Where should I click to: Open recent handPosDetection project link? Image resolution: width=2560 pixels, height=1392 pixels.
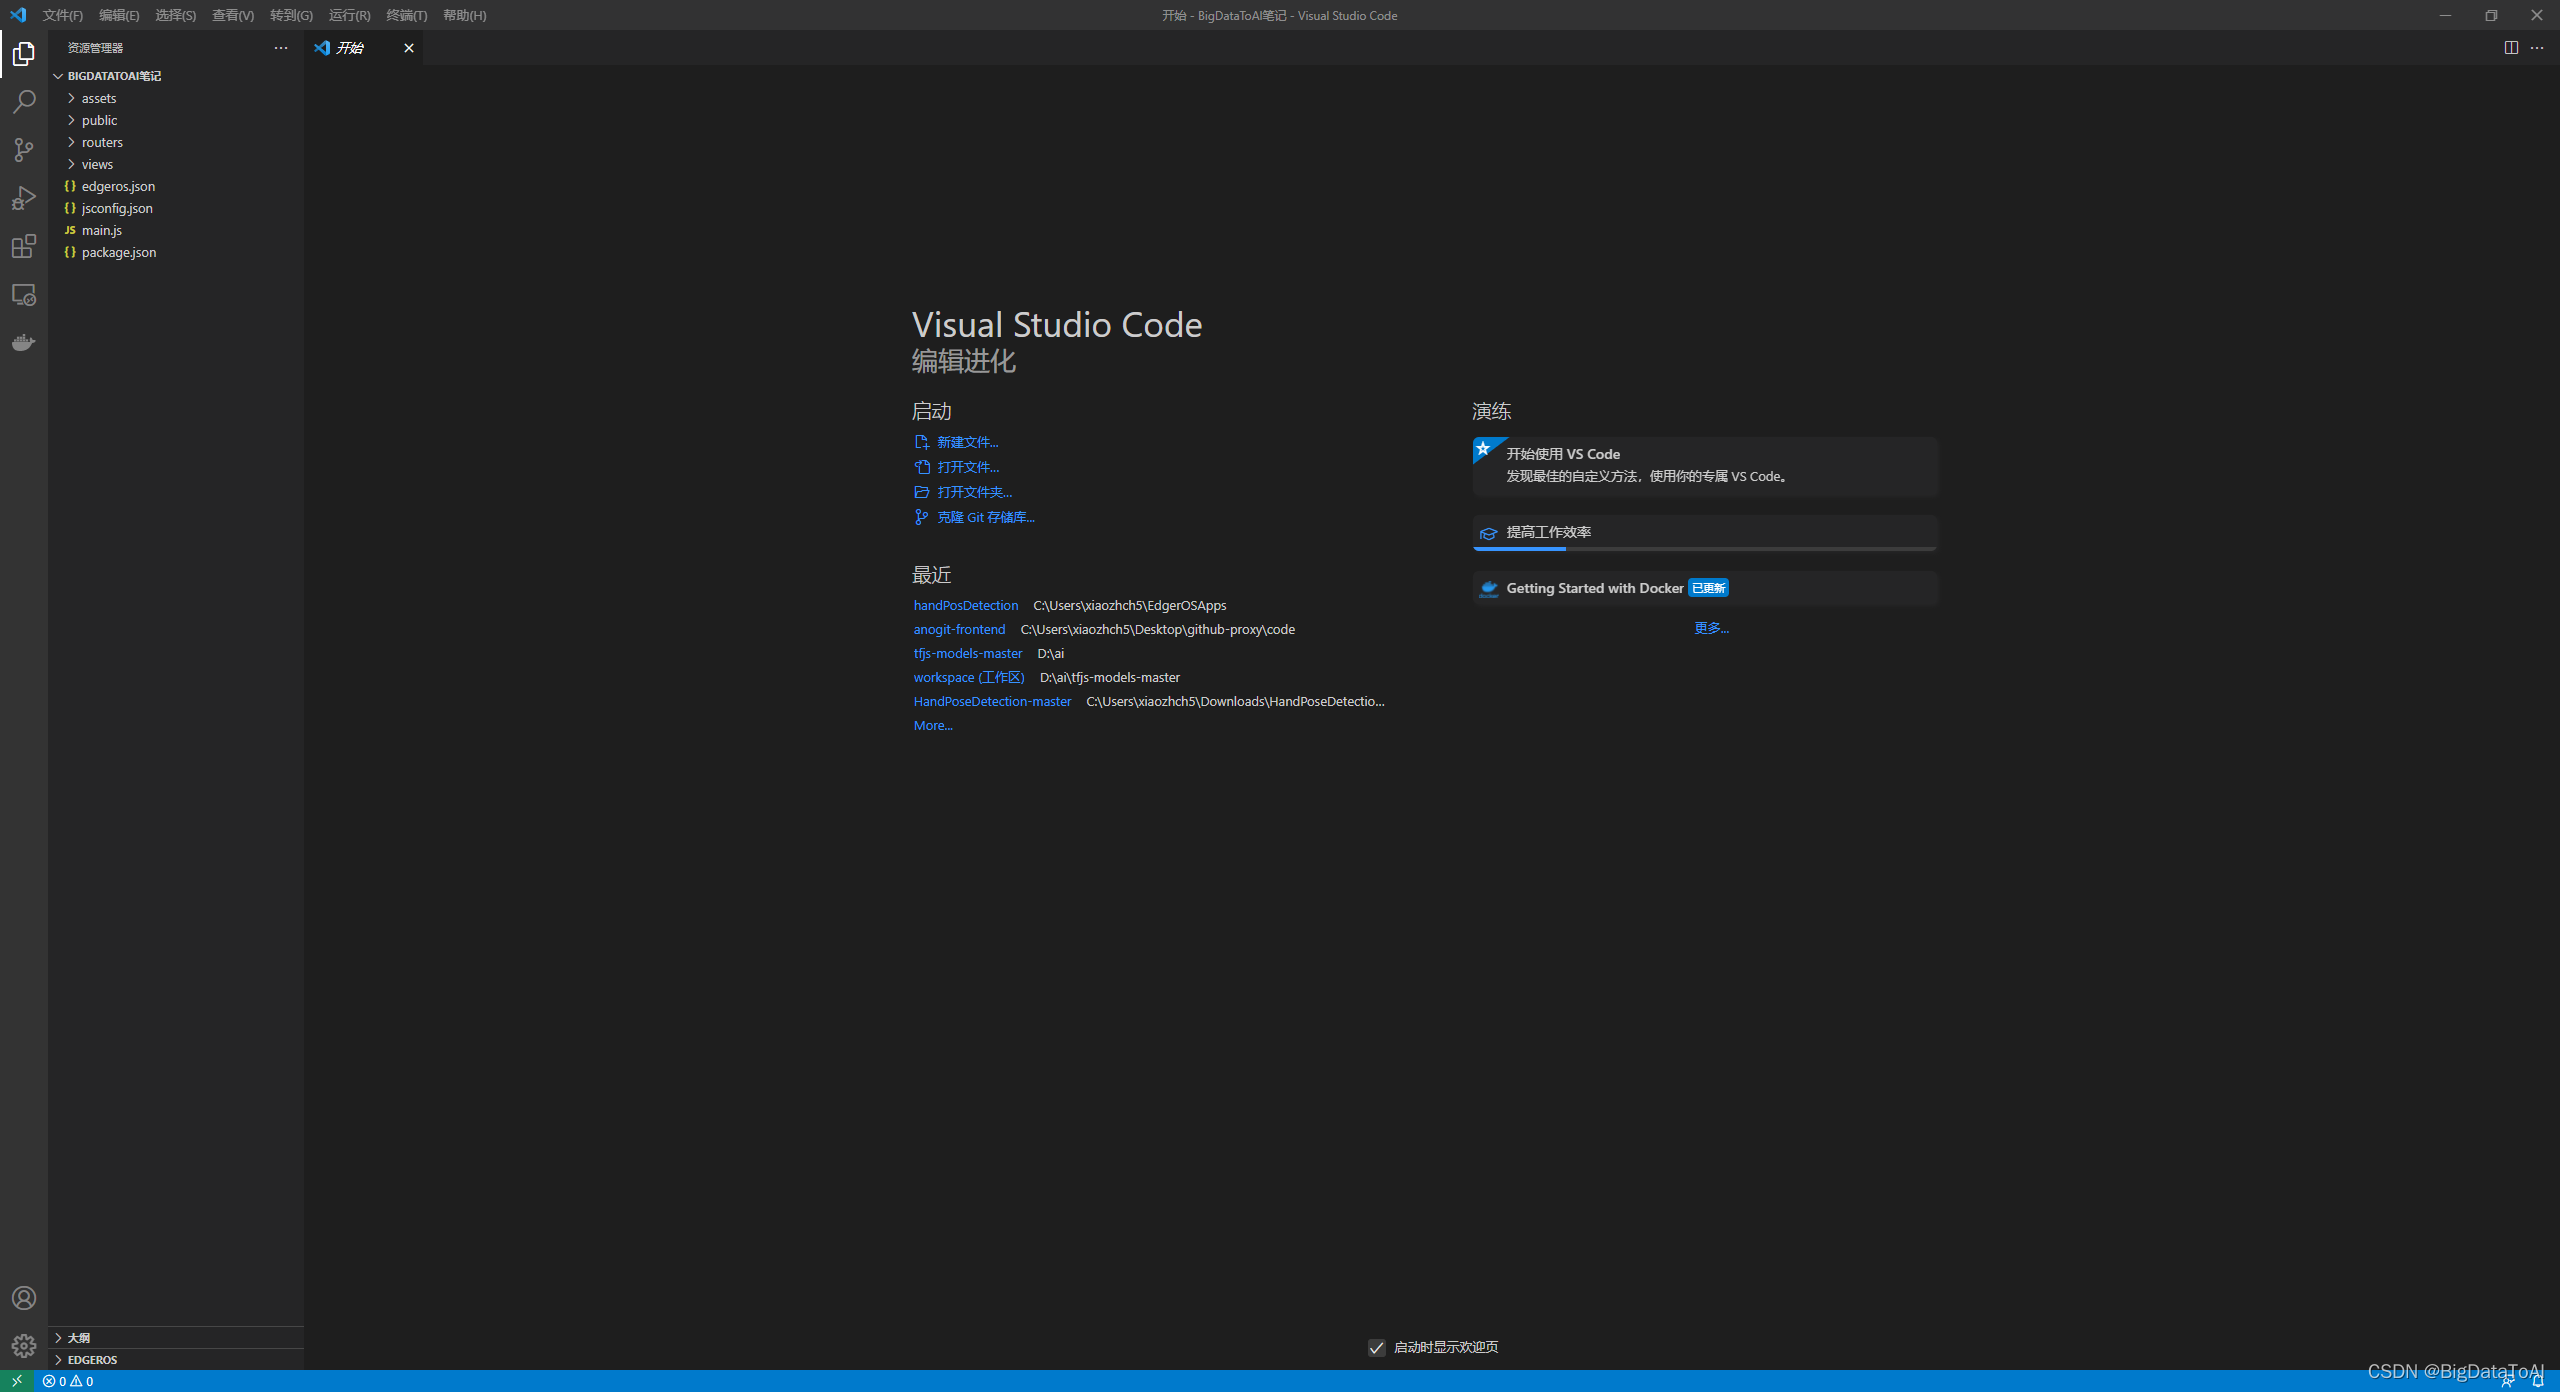pyautogui.click(x=965, y=605)
